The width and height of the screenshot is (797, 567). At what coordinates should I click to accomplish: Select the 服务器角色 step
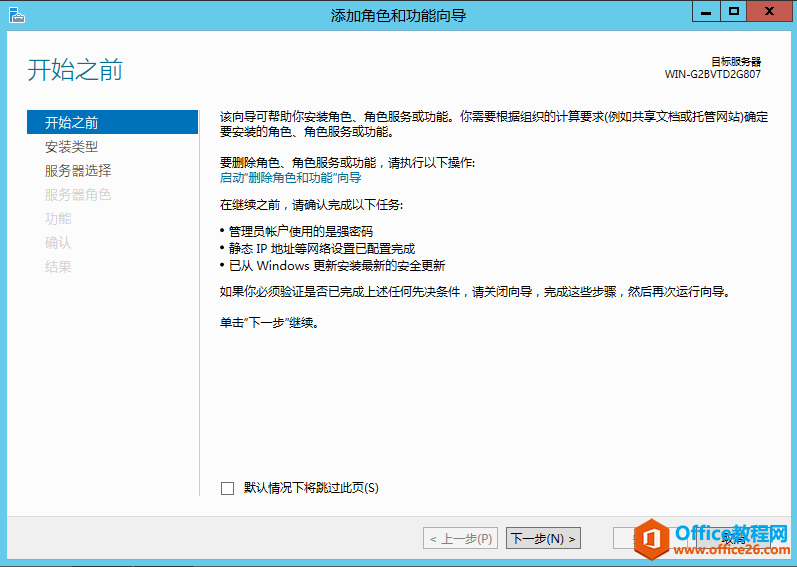78,195
